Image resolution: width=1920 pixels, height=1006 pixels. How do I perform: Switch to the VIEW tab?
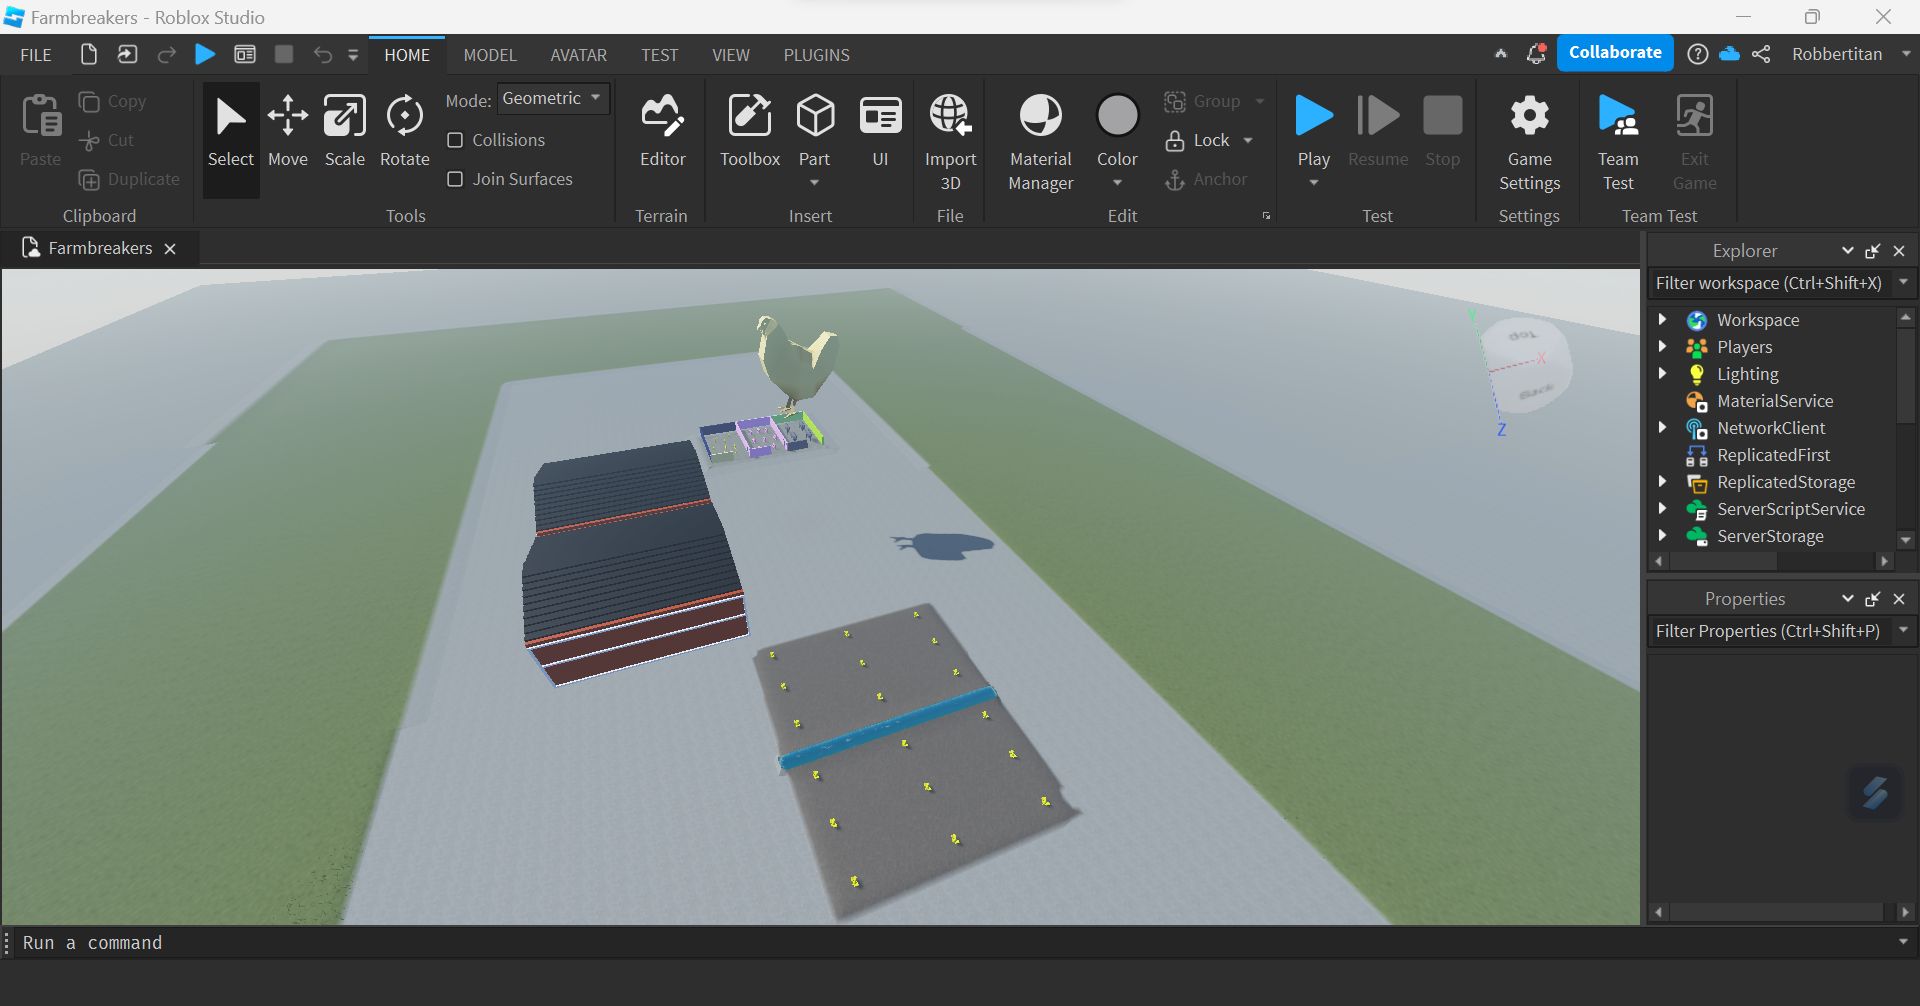pos(731,55)
